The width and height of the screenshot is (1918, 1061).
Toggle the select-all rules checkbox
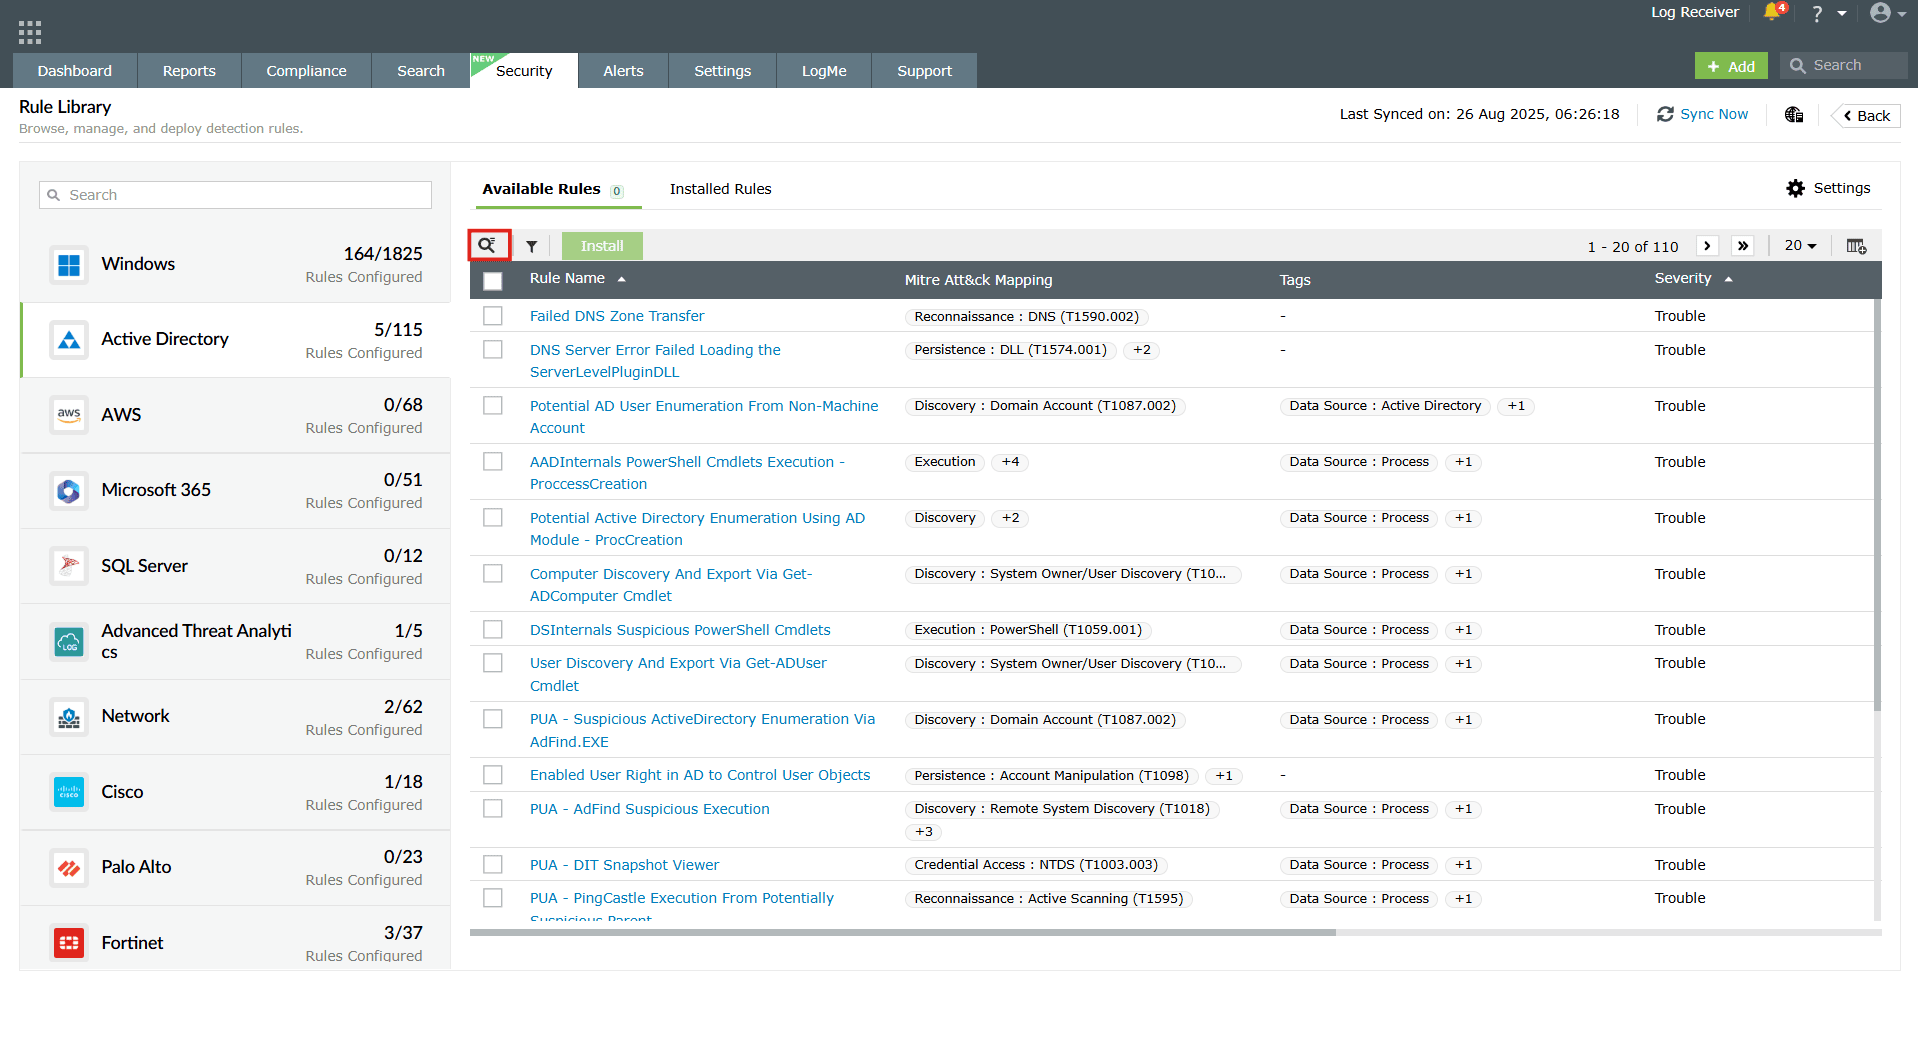493,281
